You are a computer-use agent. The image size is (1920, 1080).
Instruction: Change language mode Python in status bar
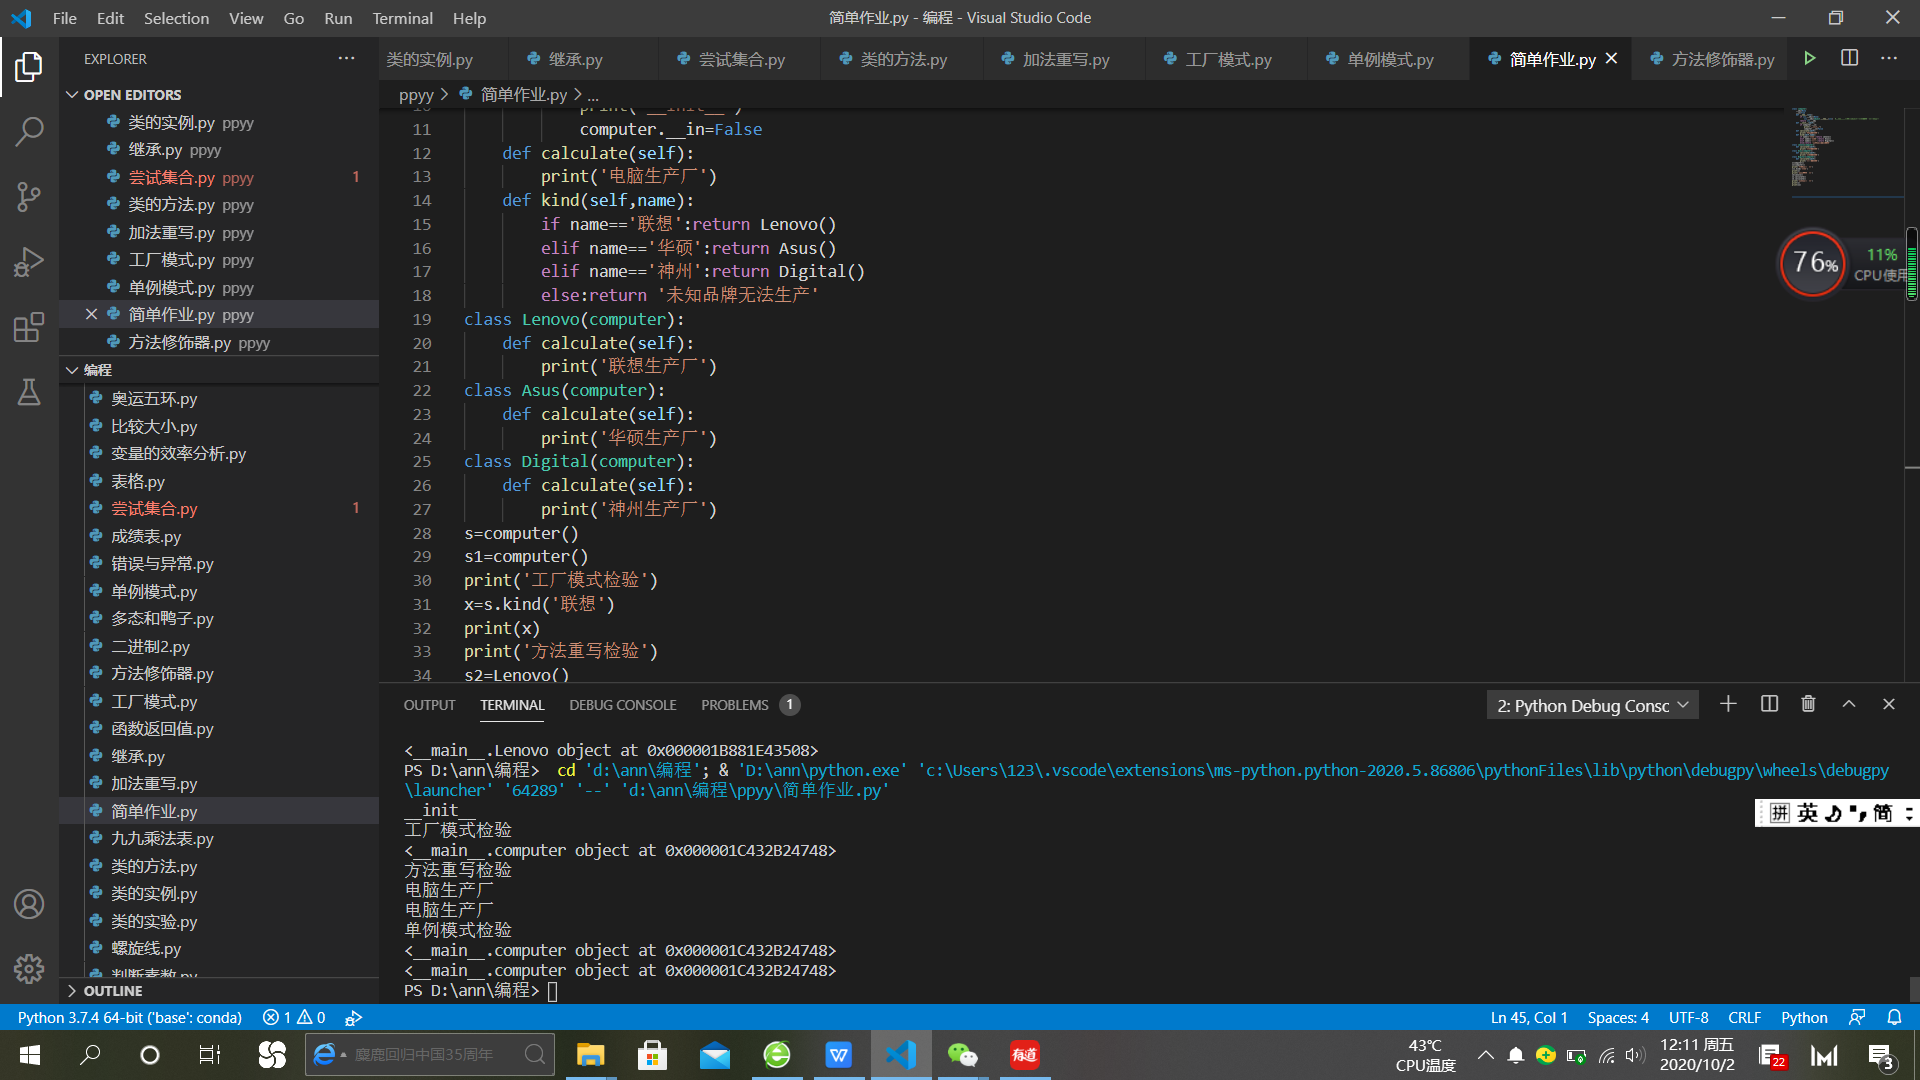[1804, 1017]
